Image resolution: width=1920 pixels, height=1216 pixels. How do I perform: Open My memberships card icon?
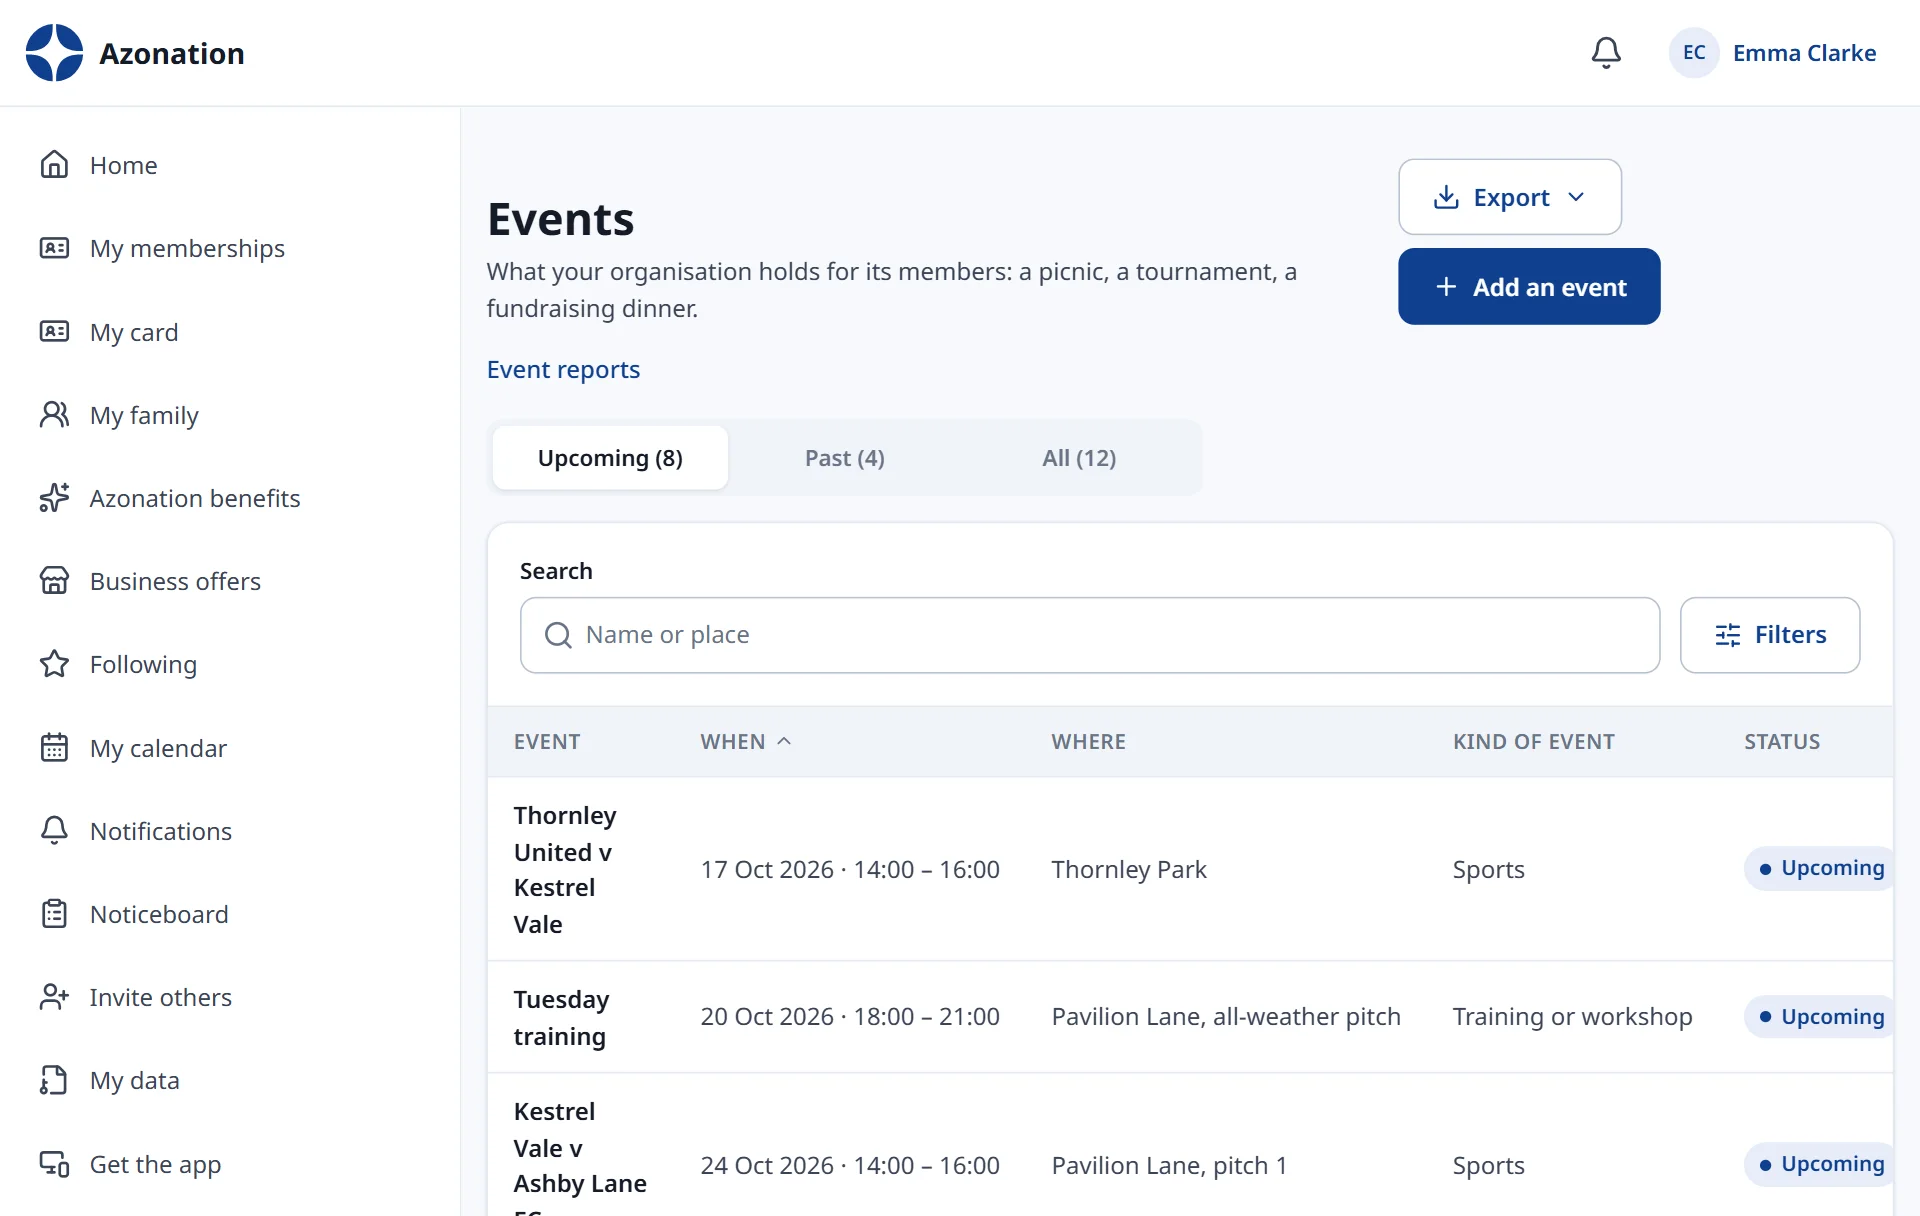pos(54,248)
